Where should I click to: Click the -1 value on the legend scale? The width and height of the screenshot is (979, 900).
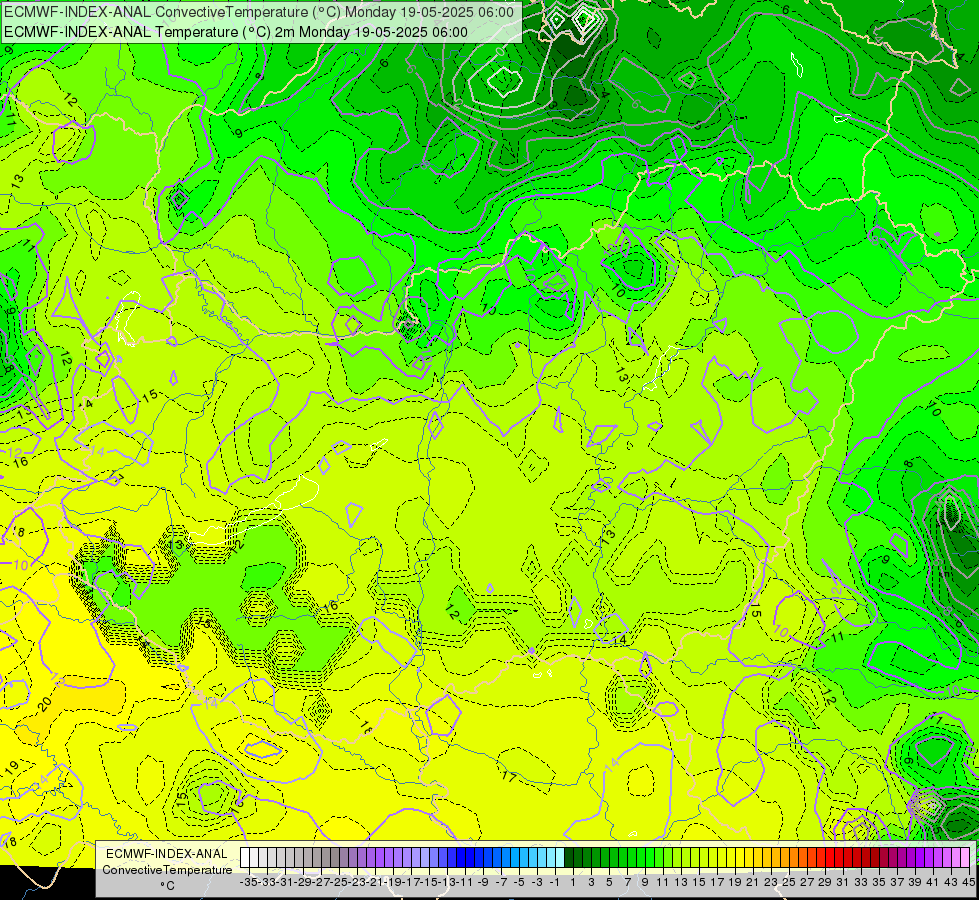(554, 883)
